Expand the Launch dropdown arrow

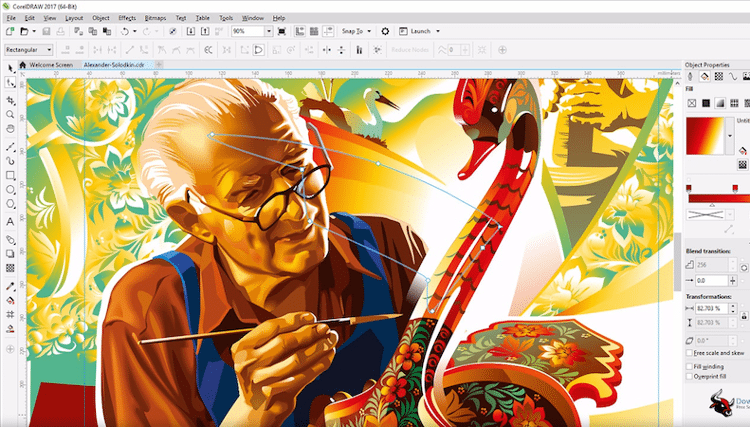438,31
